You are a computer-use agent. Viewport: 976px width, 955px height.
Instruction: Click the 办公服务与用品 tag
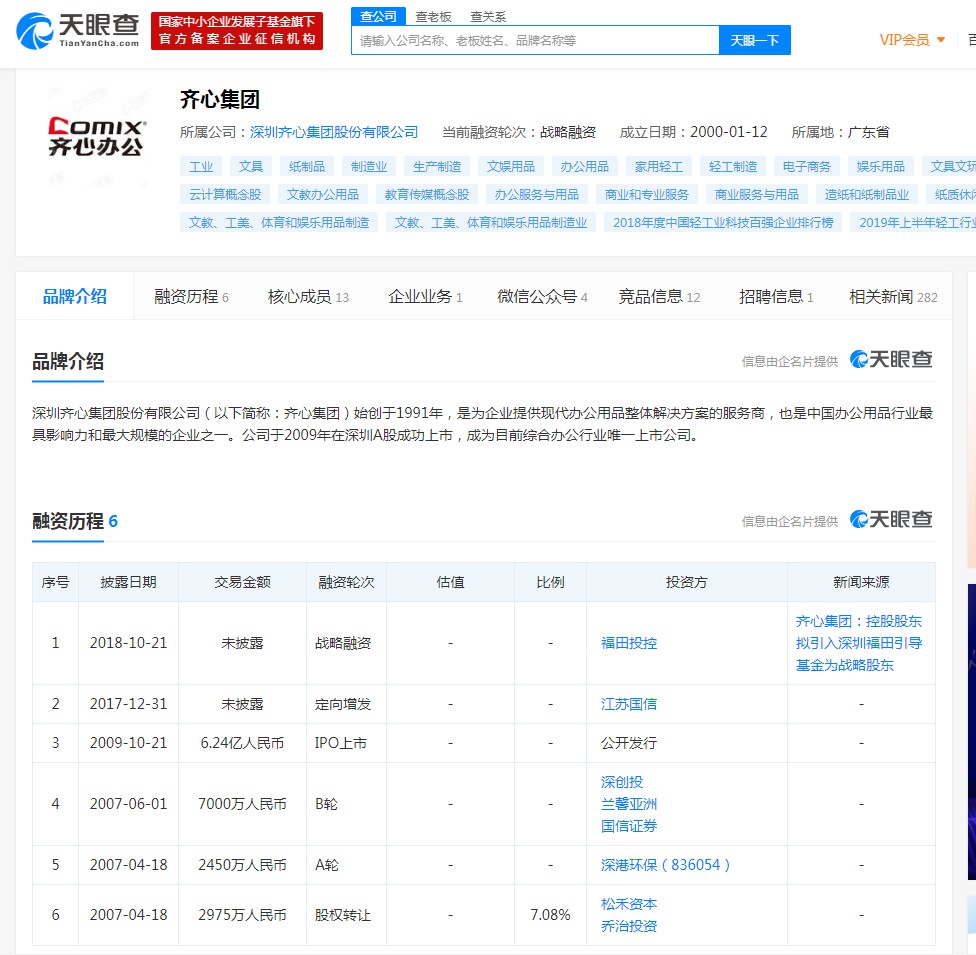click(537, 194)
